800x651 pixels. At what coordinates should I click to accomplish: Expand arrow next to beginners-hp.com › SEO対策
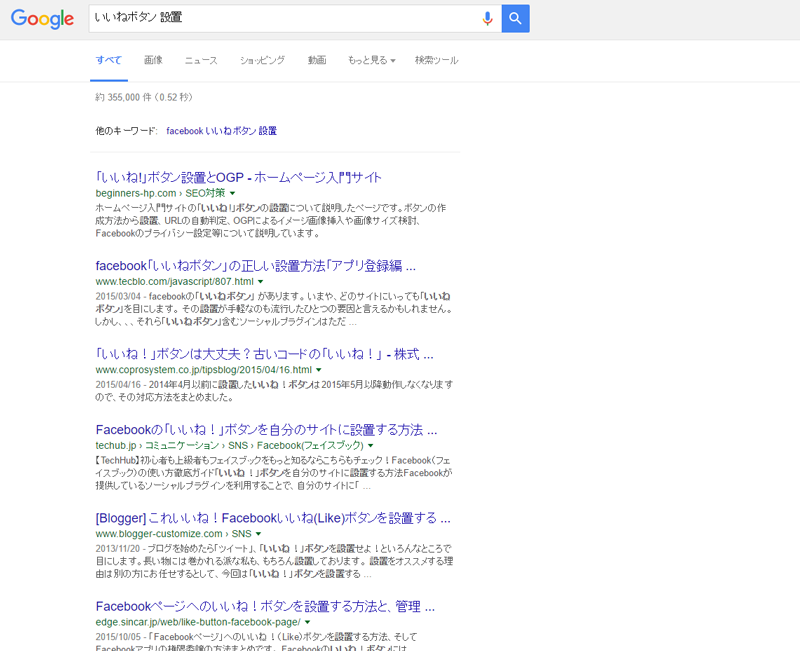233,193
